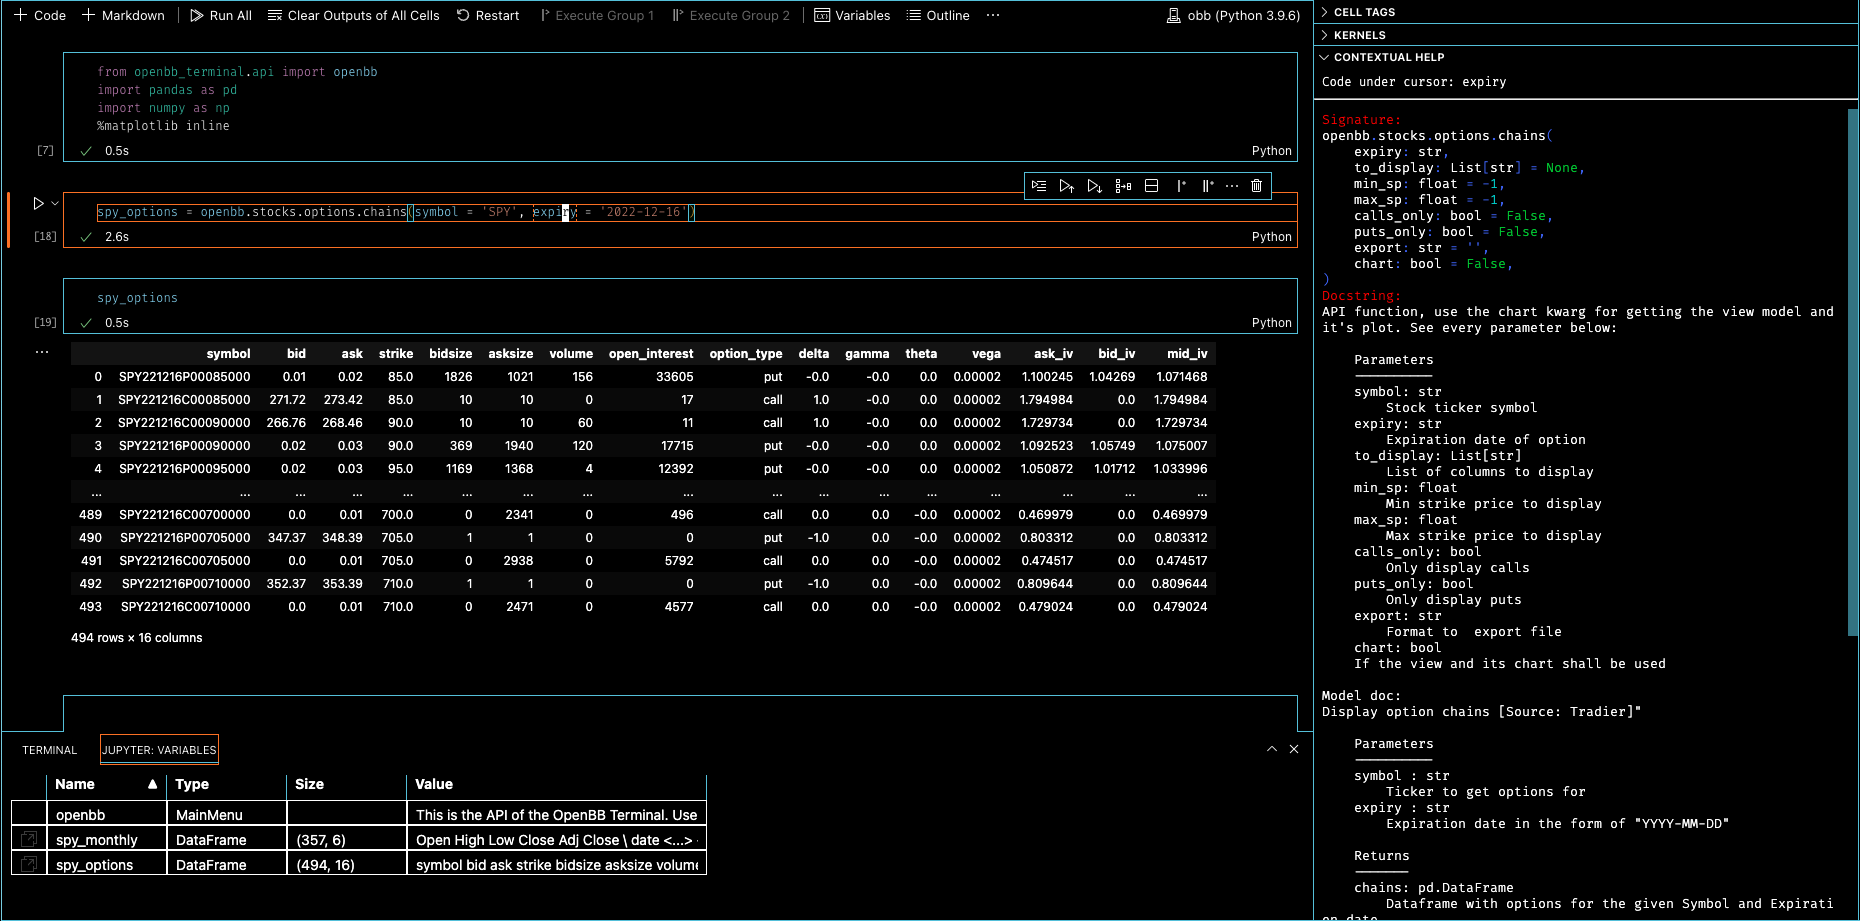Open run options dropdown beside cell play button
Screen dimensions: 1860x921
pos(55,203)
